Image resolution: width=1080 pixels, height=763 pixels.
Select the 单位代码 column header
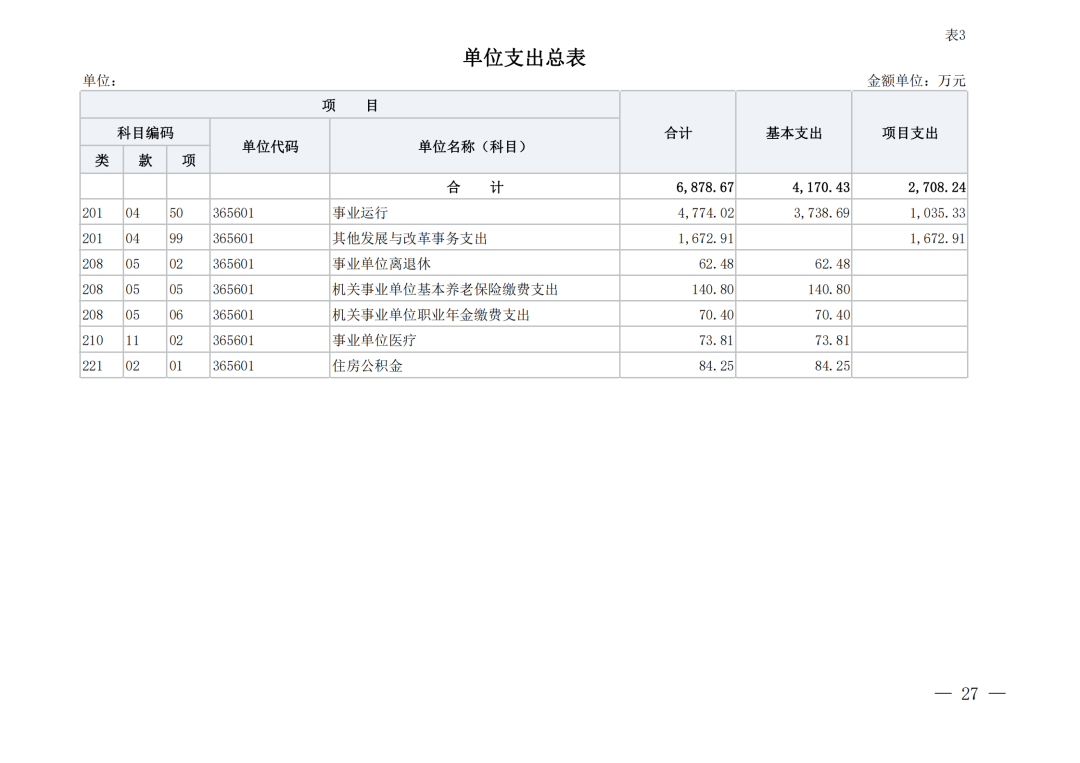tap(270, 146)
